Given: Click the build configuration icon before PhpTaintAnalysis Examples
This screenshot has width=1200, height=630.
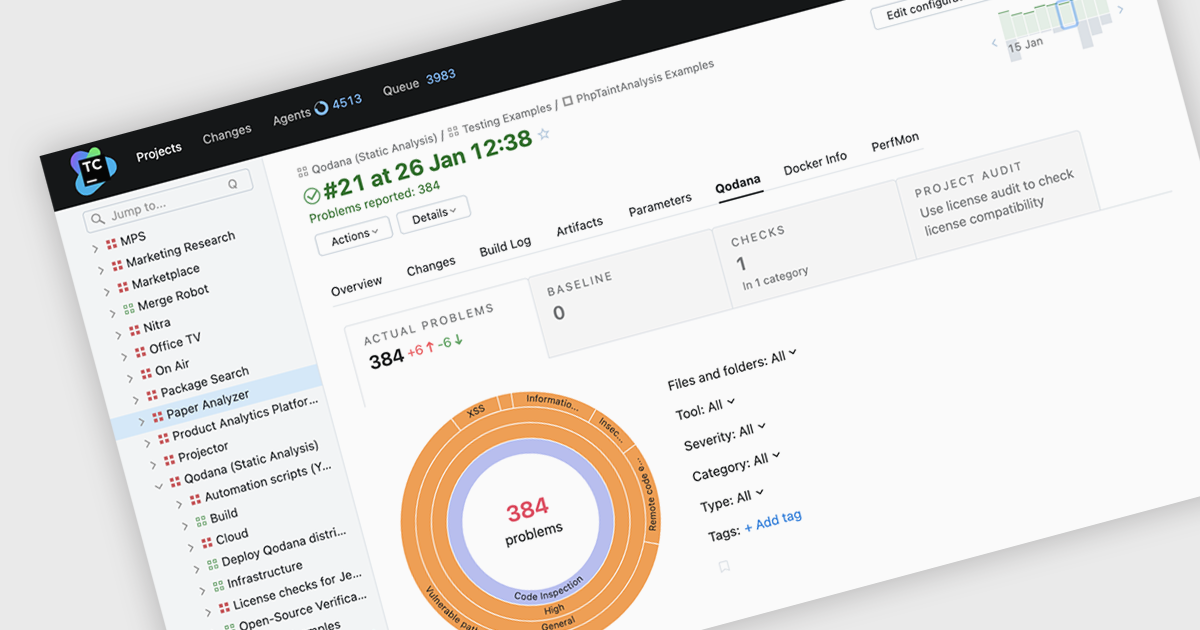Looking at the screenshot, I should pyautogui.click(x=568, y=100).
